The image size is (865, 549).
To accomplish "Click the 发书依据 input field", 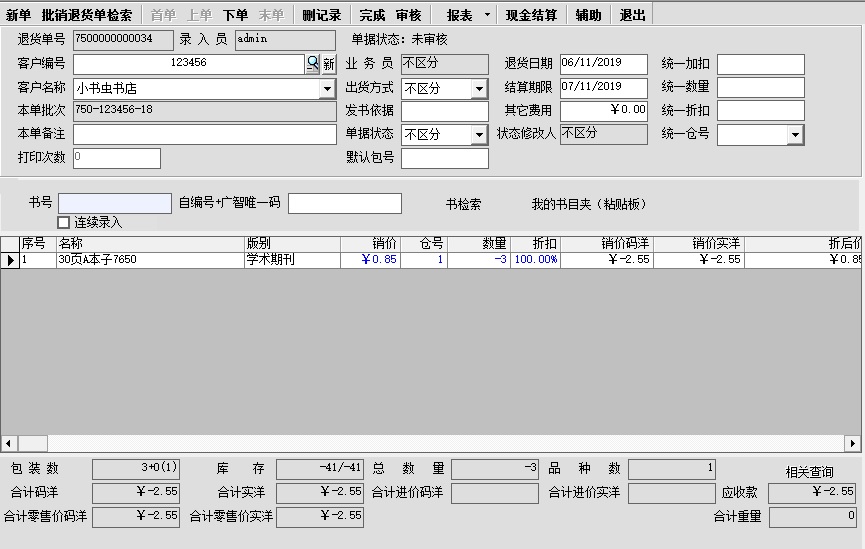I will coord(445,111).
